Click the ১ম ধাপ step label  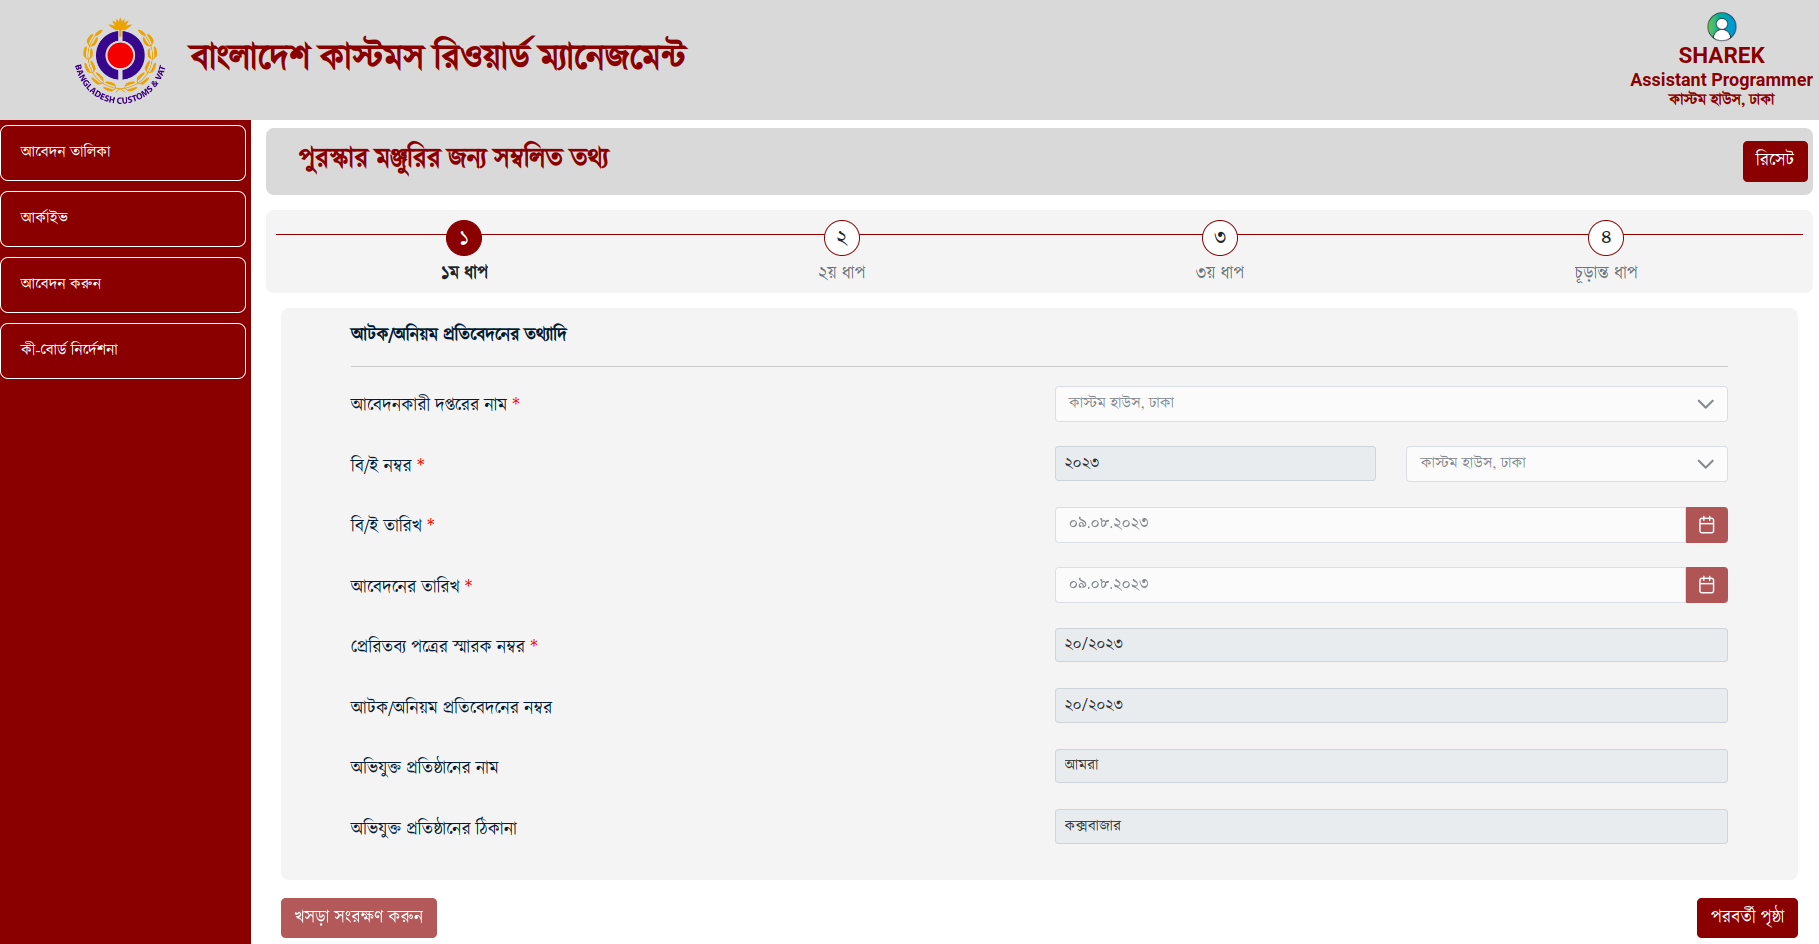(464, 272)
